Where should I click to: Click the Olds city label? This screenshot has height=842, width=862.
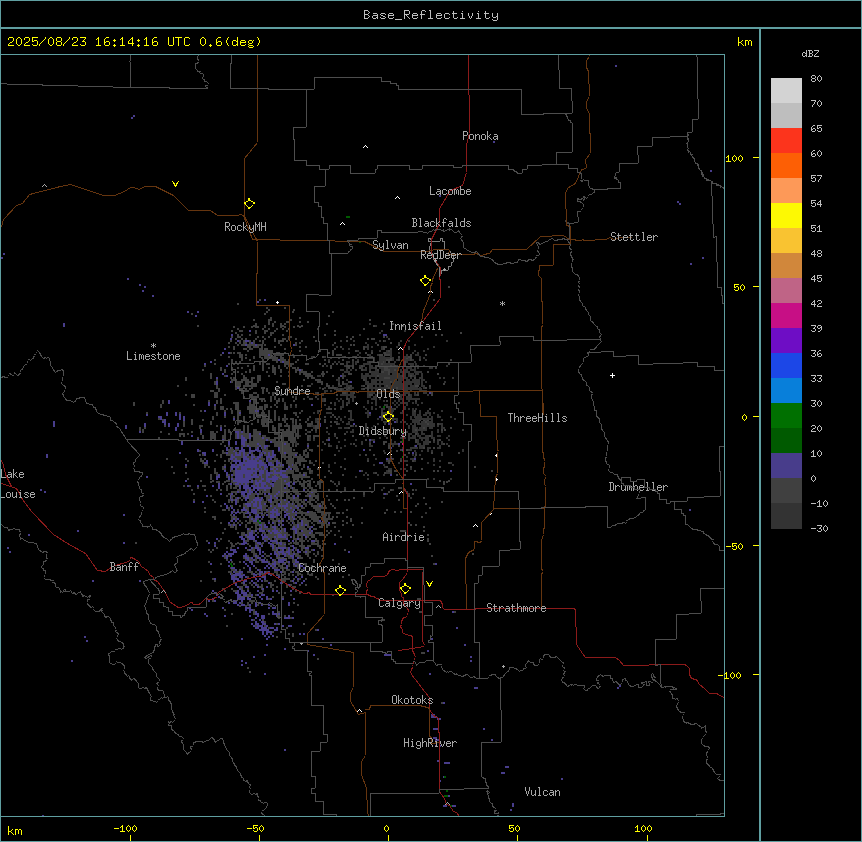388,394
